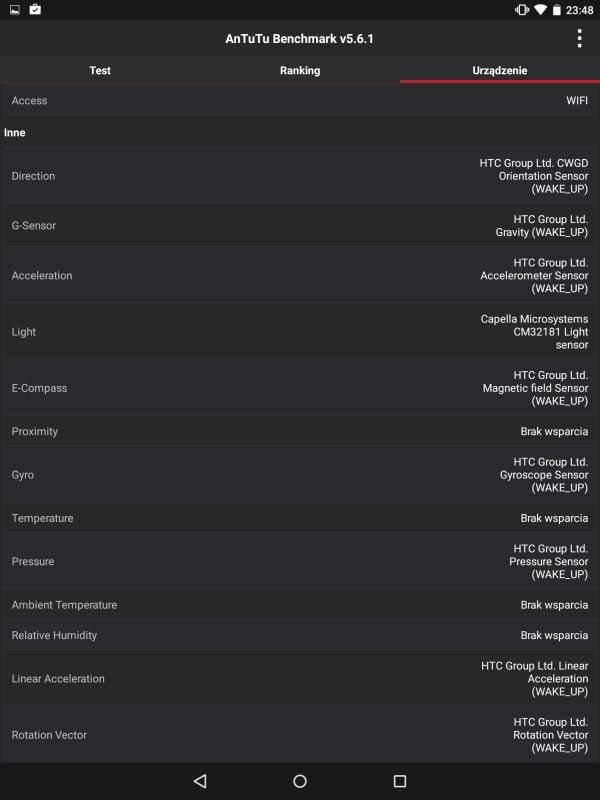600x800 pixels.
Task: Open the three-dot overflow menu
Action: click(x=579, y=38)
